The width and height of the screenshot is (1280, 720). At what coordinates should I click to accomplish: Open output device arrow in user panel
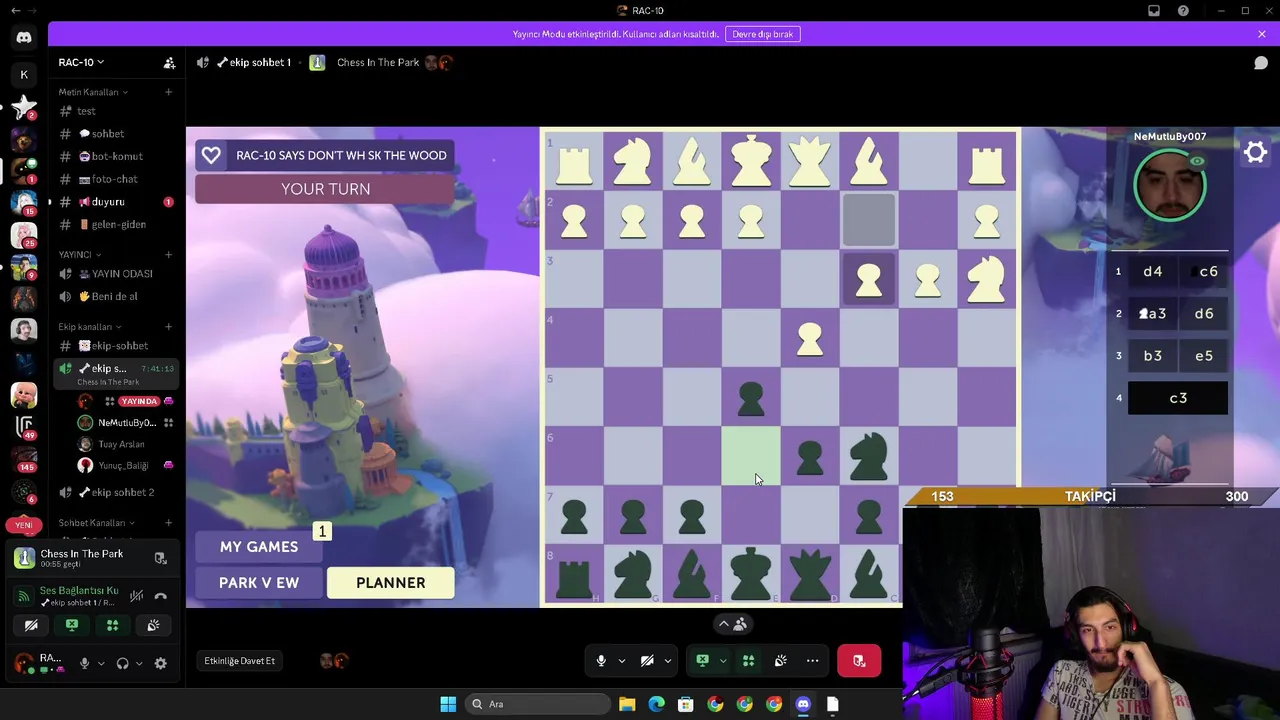138,663
